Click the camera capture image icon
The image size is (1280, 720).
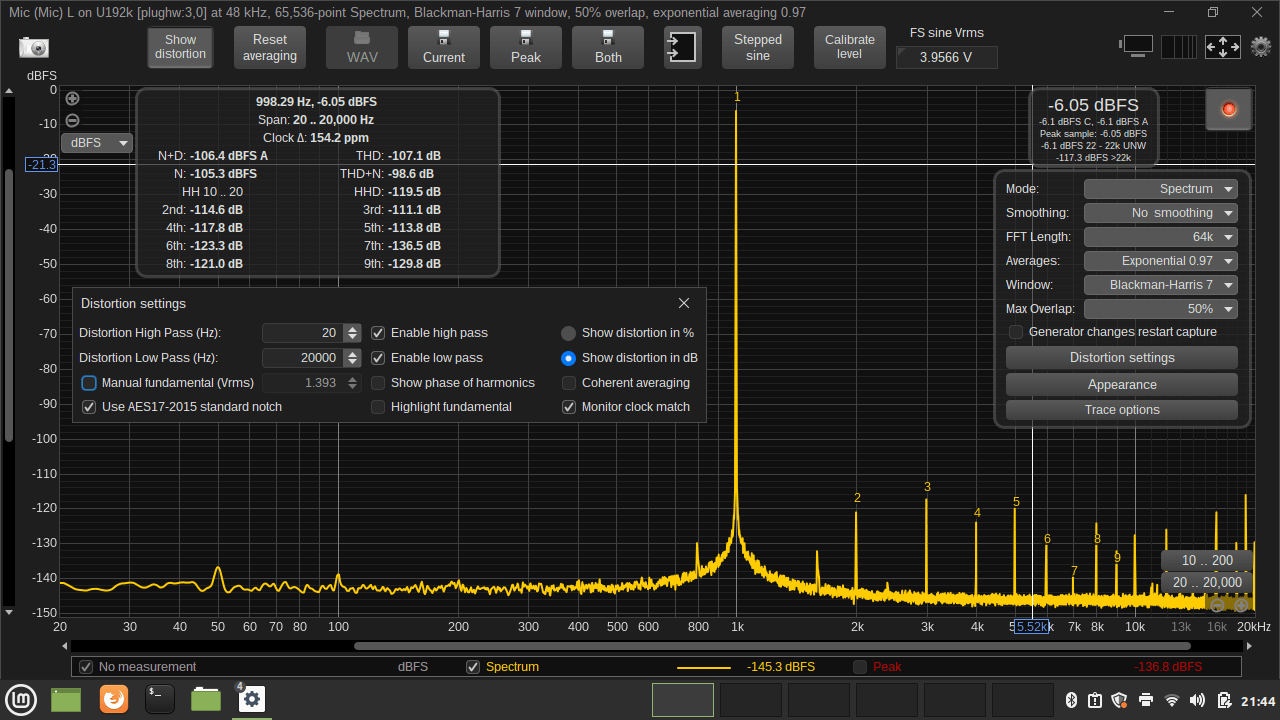pyautogui.click(x=34, y=47)
